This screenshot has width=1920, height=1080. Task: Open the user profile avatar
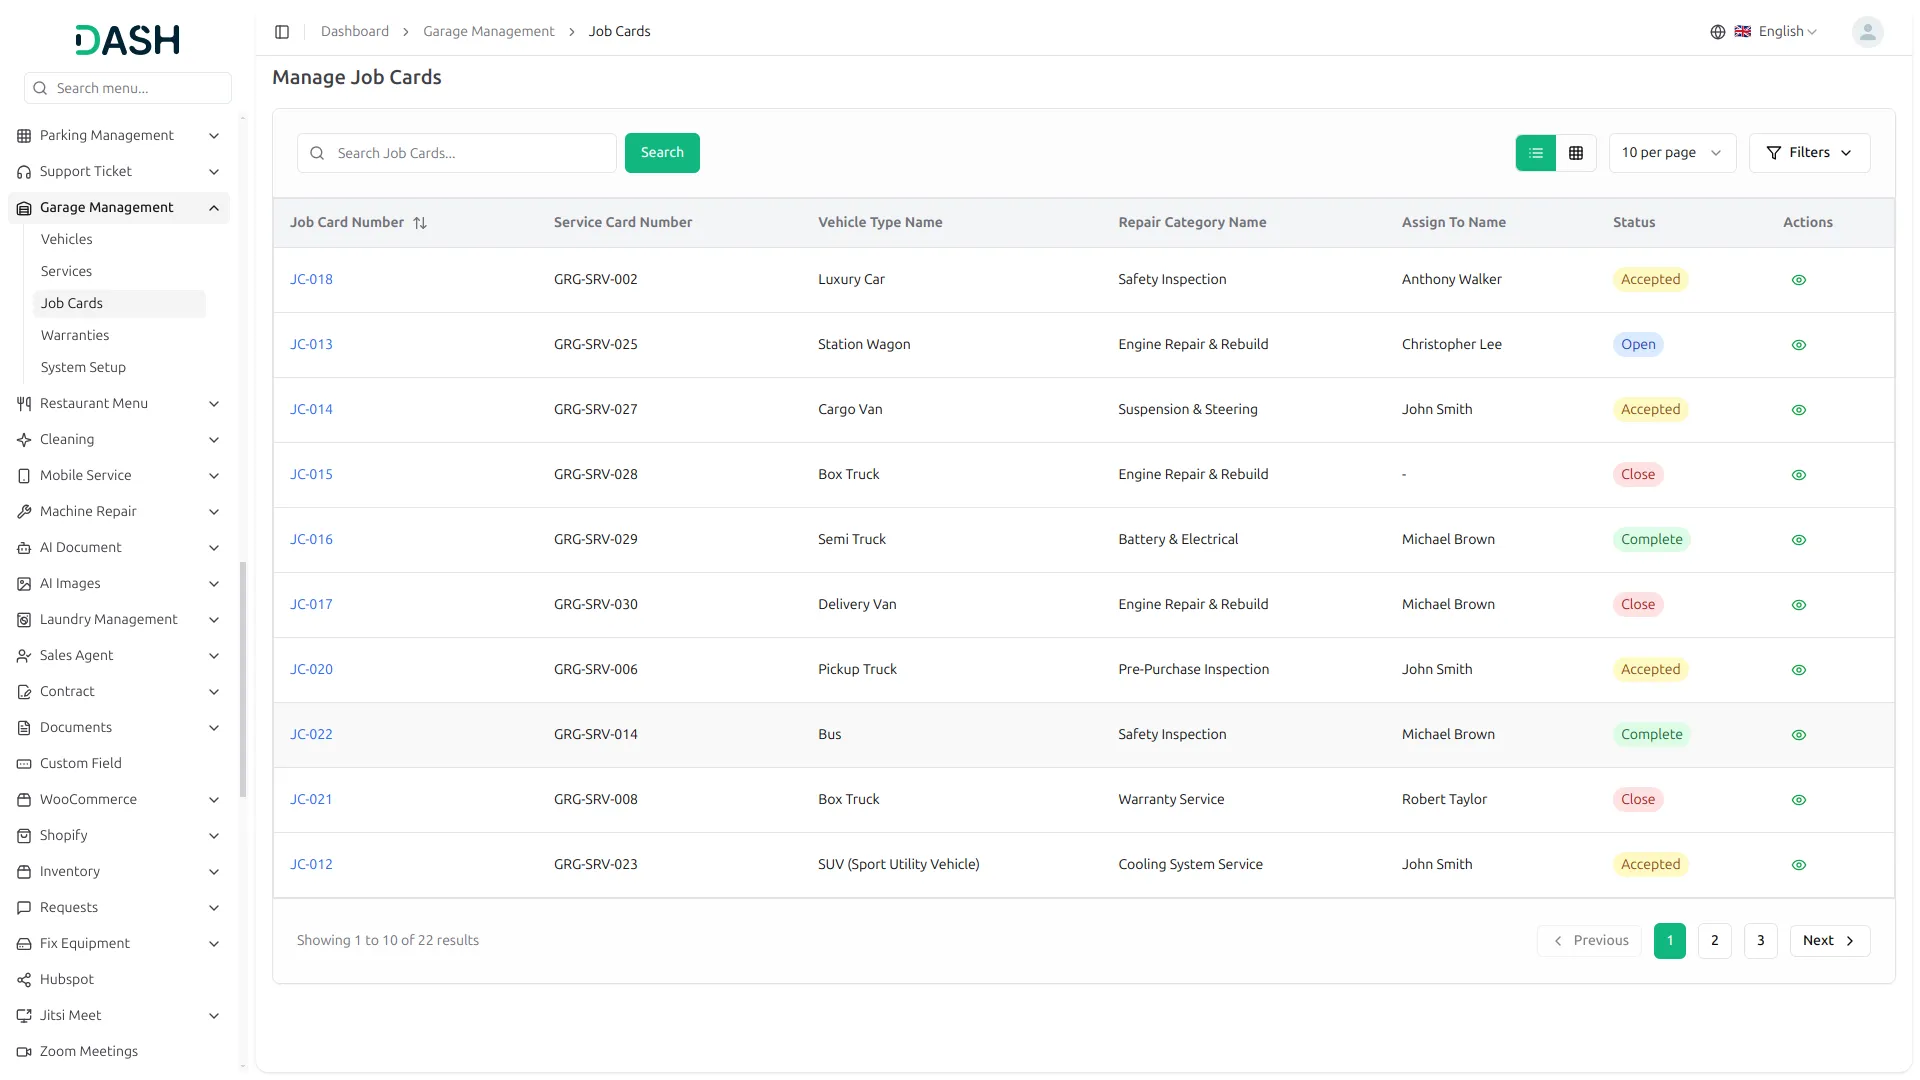click(1867, 32)
